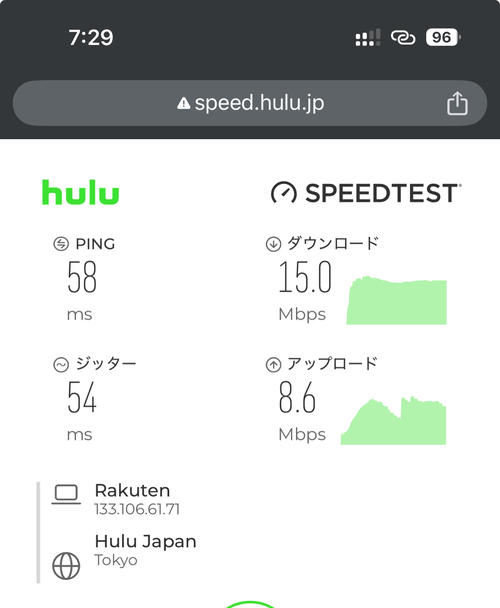Viewport: 500px width, 608px height.
Task: Tap the battery indicator showing 96
Action: 443,38
